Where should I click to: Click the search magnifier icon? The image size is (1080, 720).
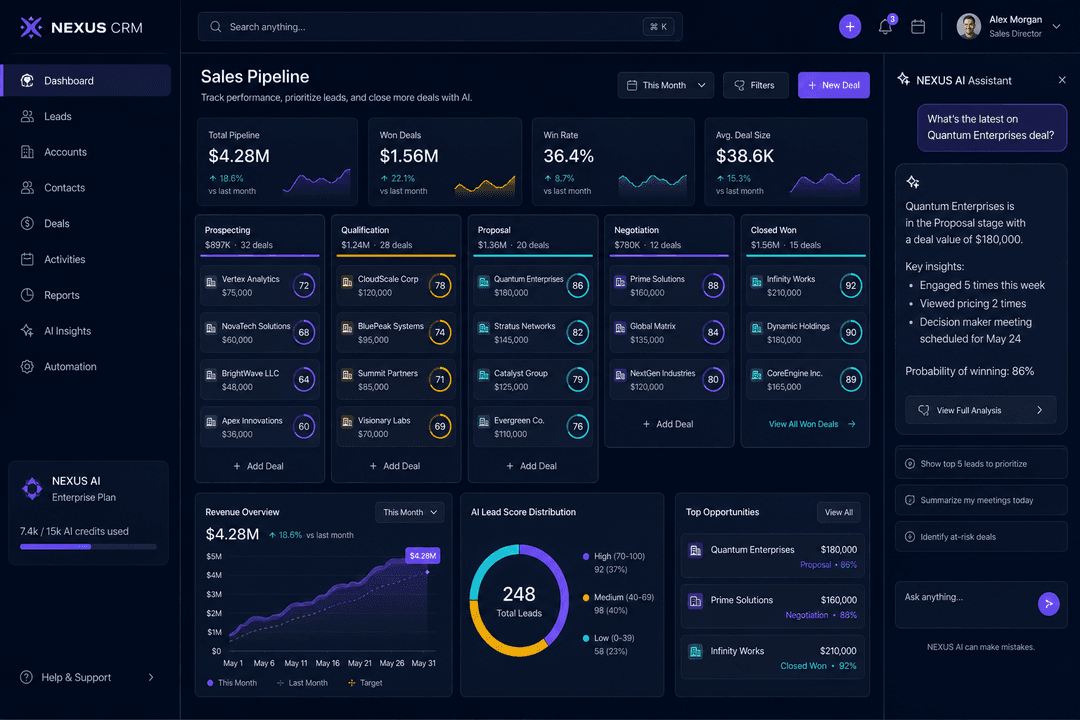[x=216, y=27]
